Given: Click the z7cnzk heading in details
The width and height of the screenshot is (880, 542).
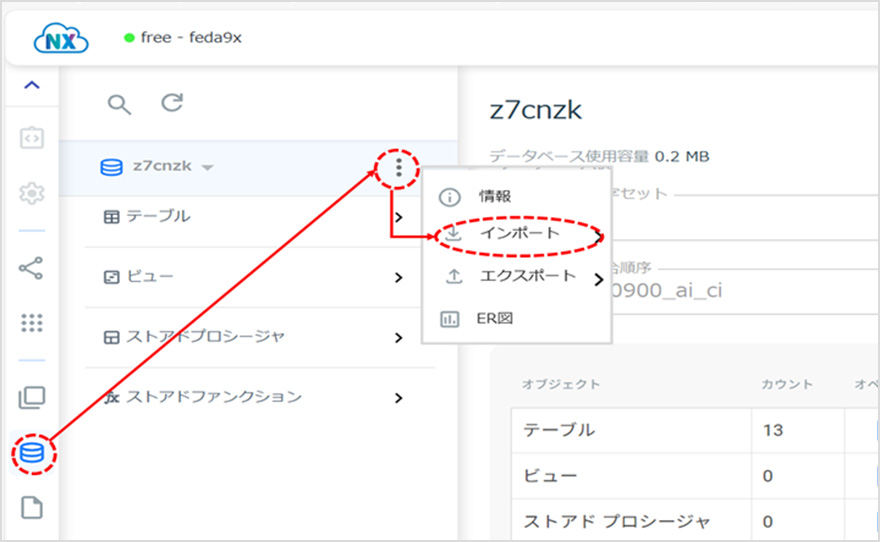Looking at the screenshot, I should point(535,110).
